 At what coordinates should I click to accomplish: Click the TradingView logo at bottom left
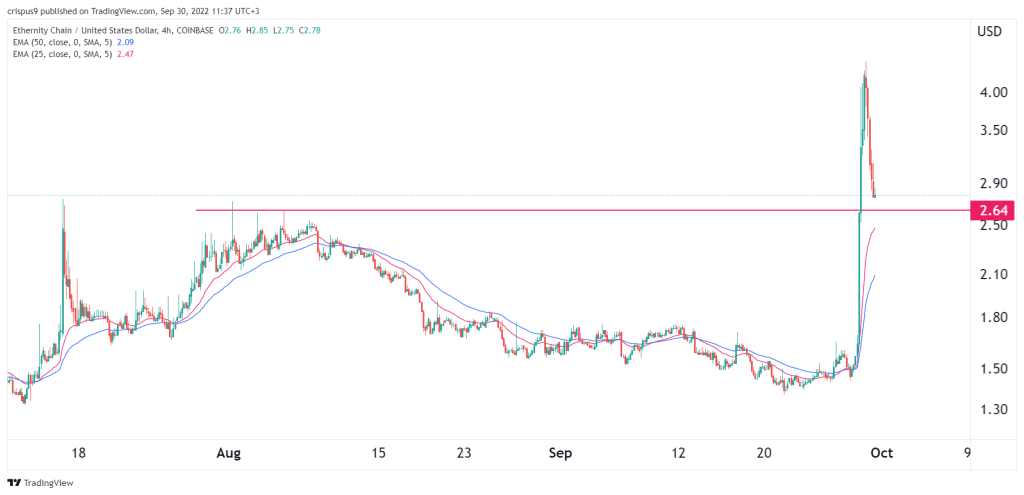tap(40, 483)
